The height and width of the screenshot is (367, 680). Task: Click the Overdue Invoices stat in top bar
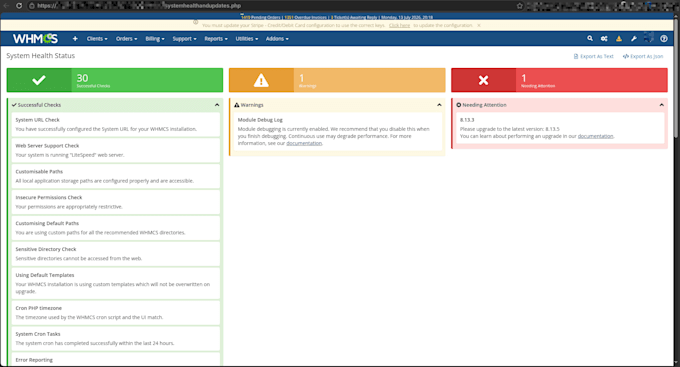pyautogui.click(x=305, y=17)
